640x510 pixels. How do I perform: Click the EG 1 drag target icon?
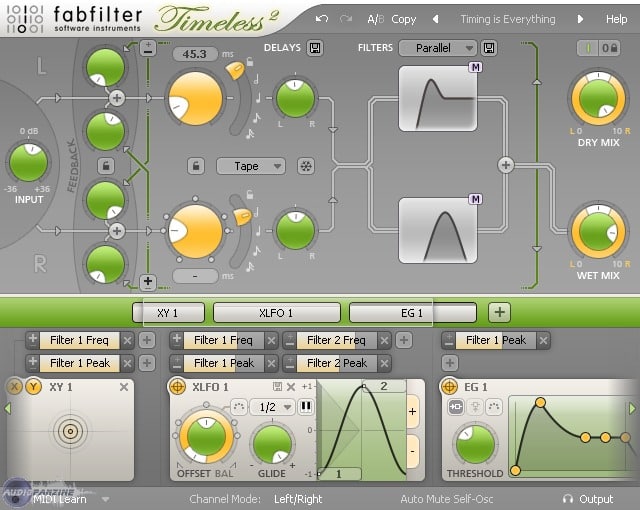click(x=449, y=387)
